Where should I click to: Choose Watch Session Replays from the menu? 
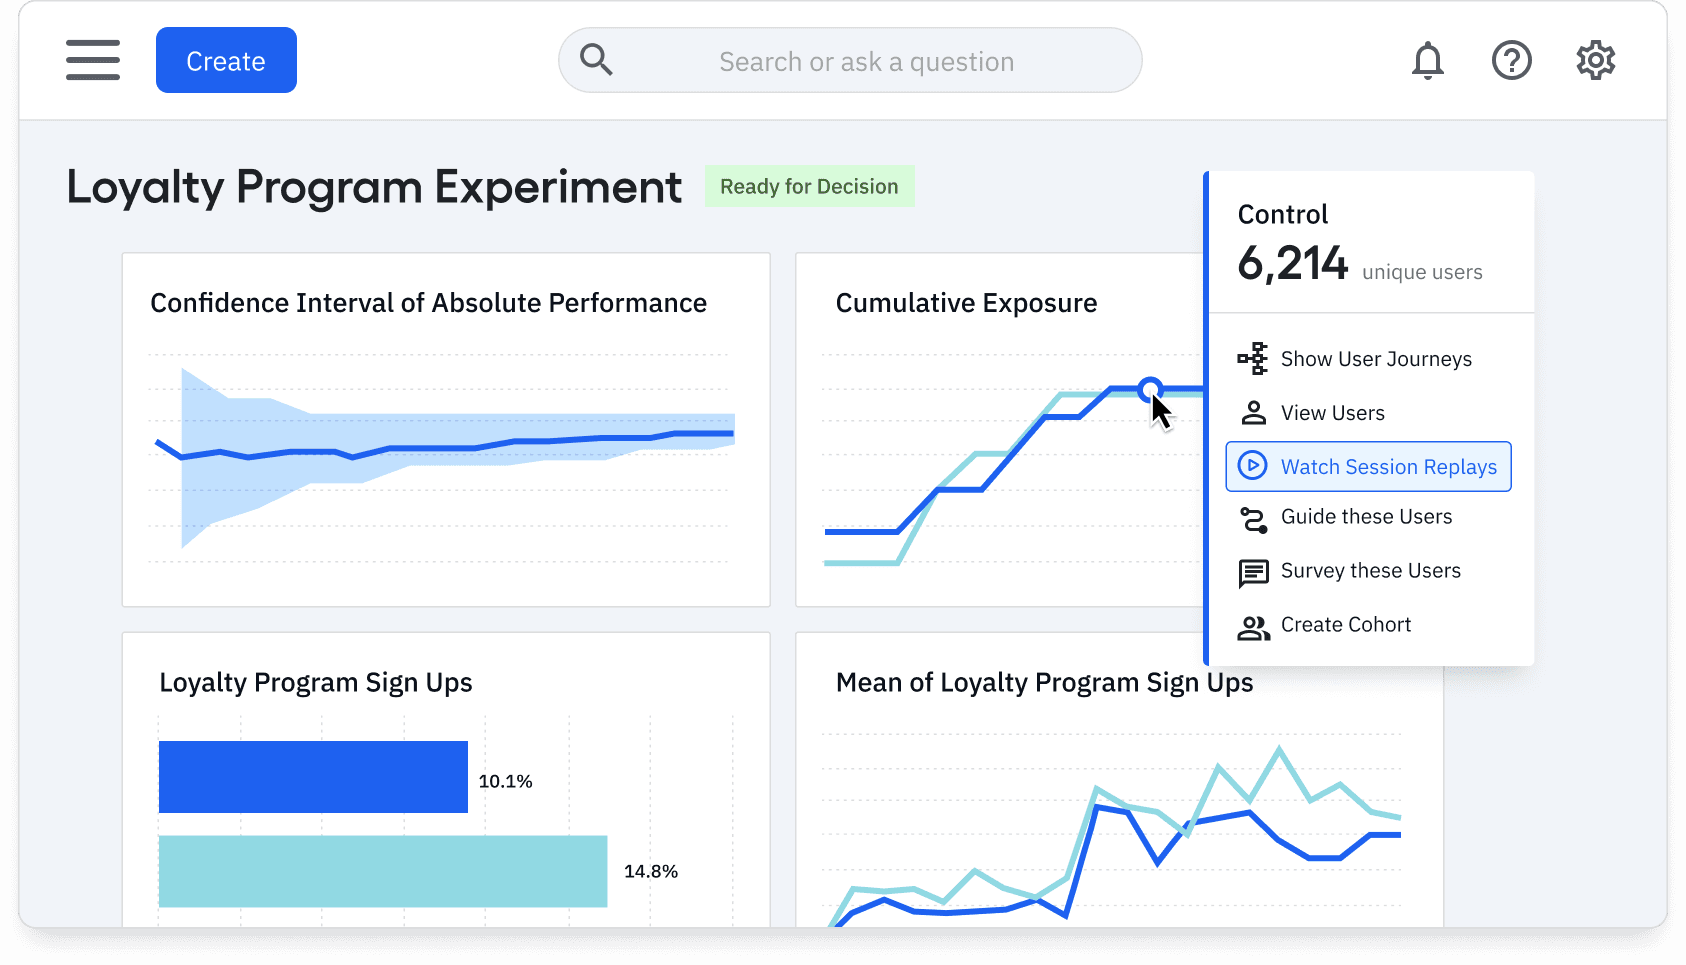coord(1390,466)
